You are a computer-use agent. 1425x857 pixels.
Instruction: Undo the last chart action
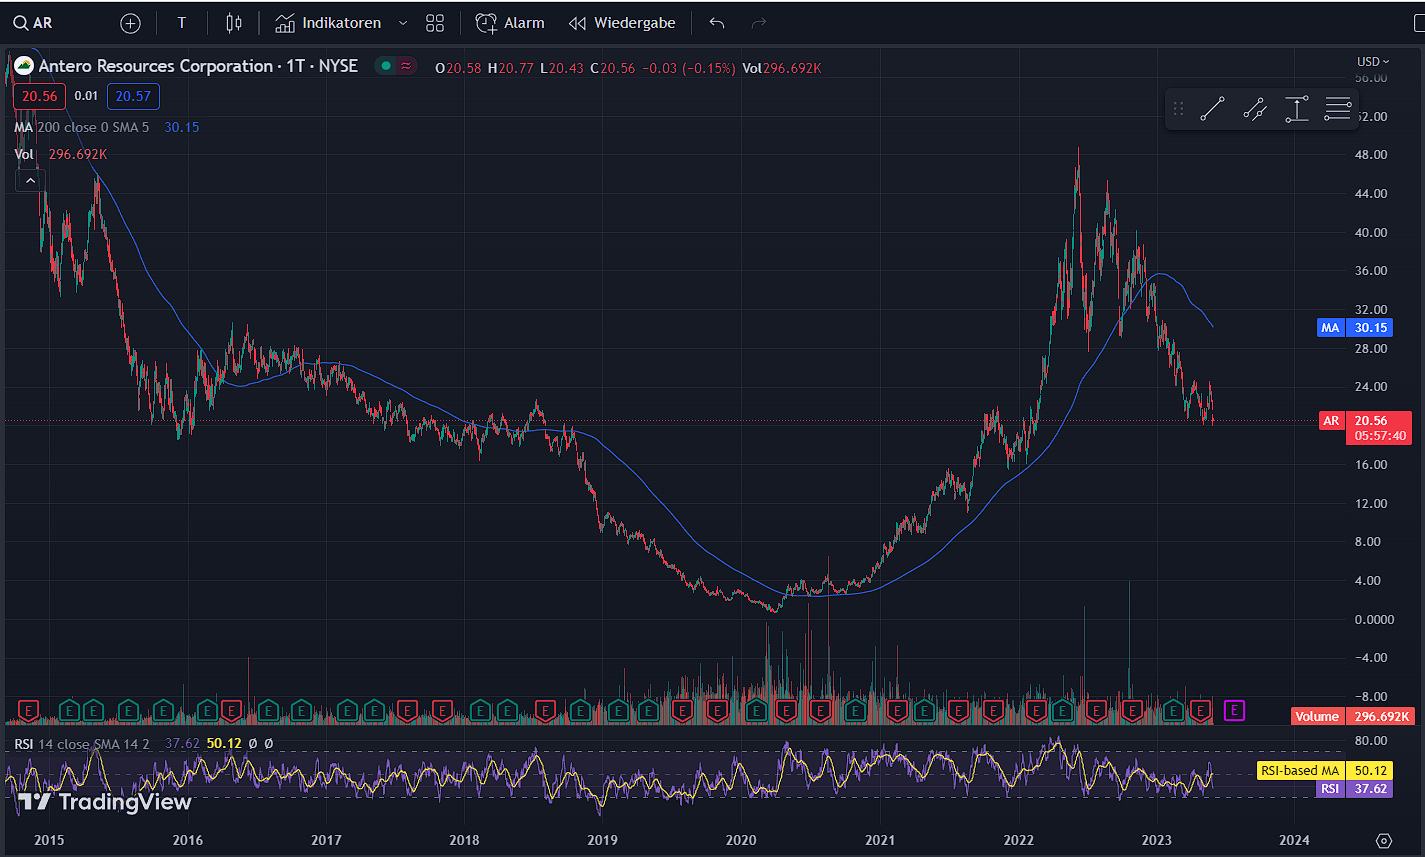pos(716,23)
